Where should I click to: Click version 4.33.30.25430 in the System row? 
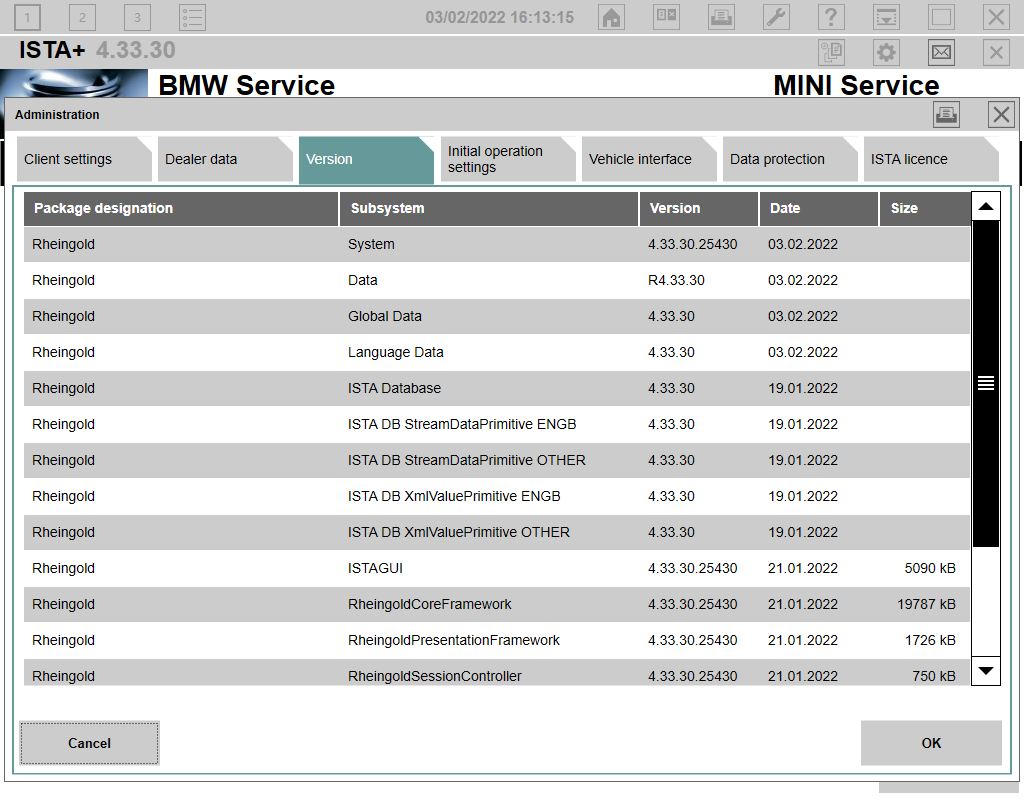(x=693, y=244)
